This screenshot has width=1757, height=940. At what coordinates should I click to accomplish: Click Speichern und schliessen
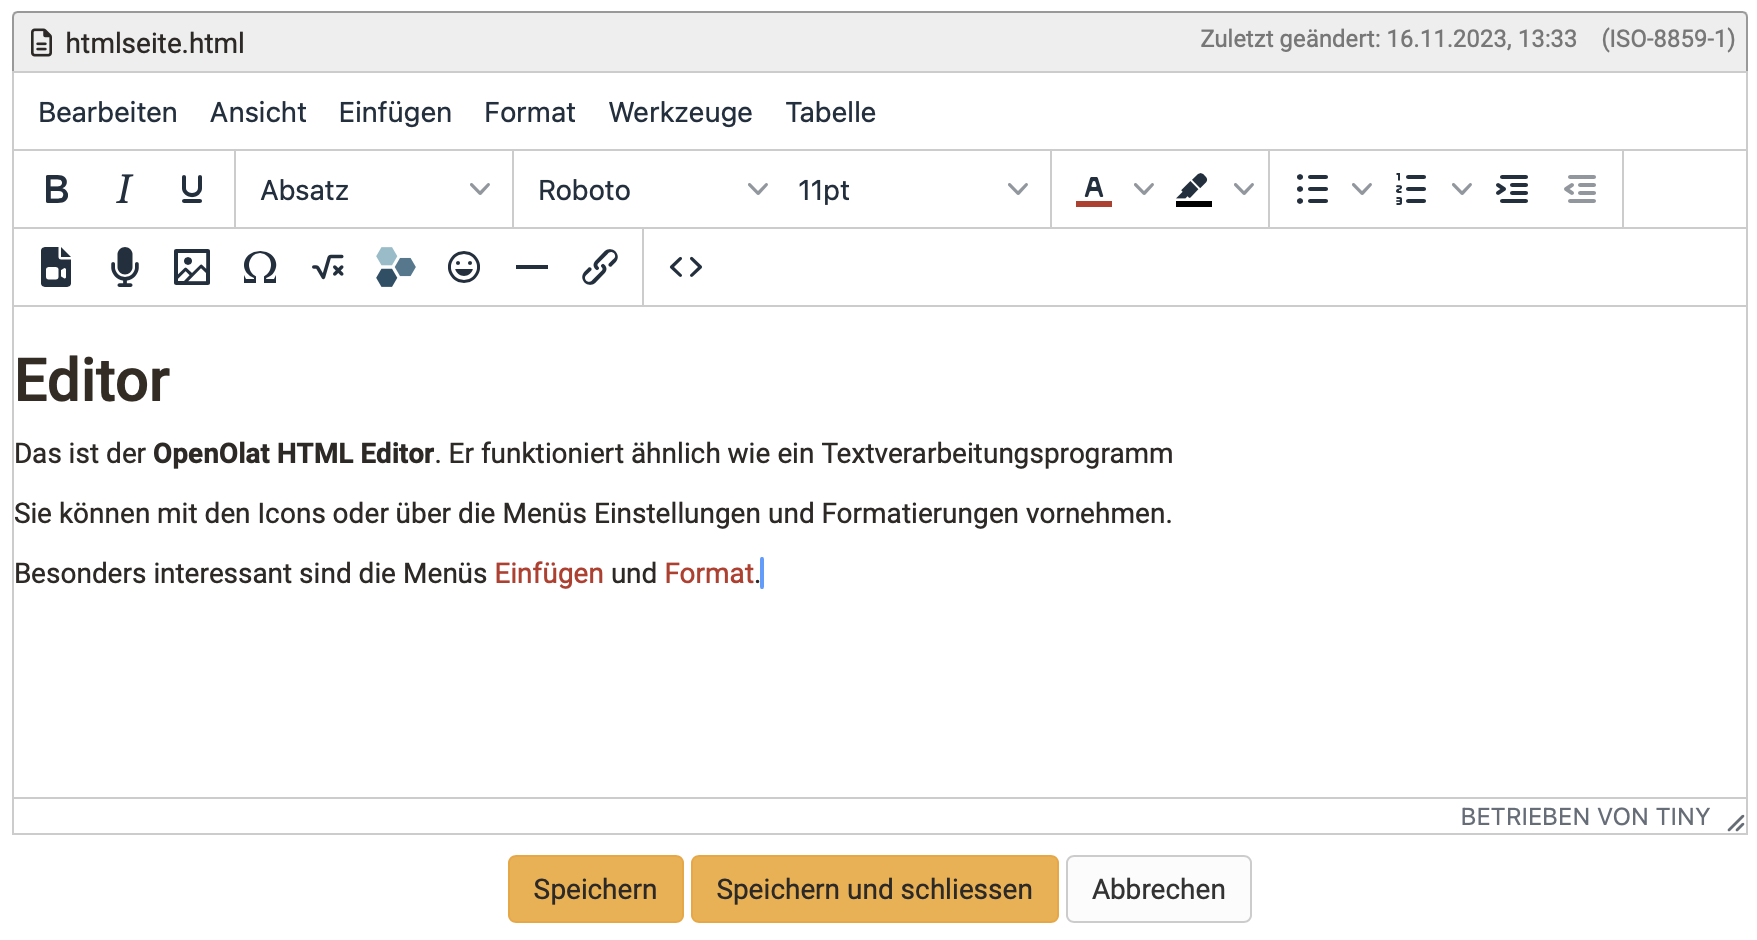click(x=874, y=888)
